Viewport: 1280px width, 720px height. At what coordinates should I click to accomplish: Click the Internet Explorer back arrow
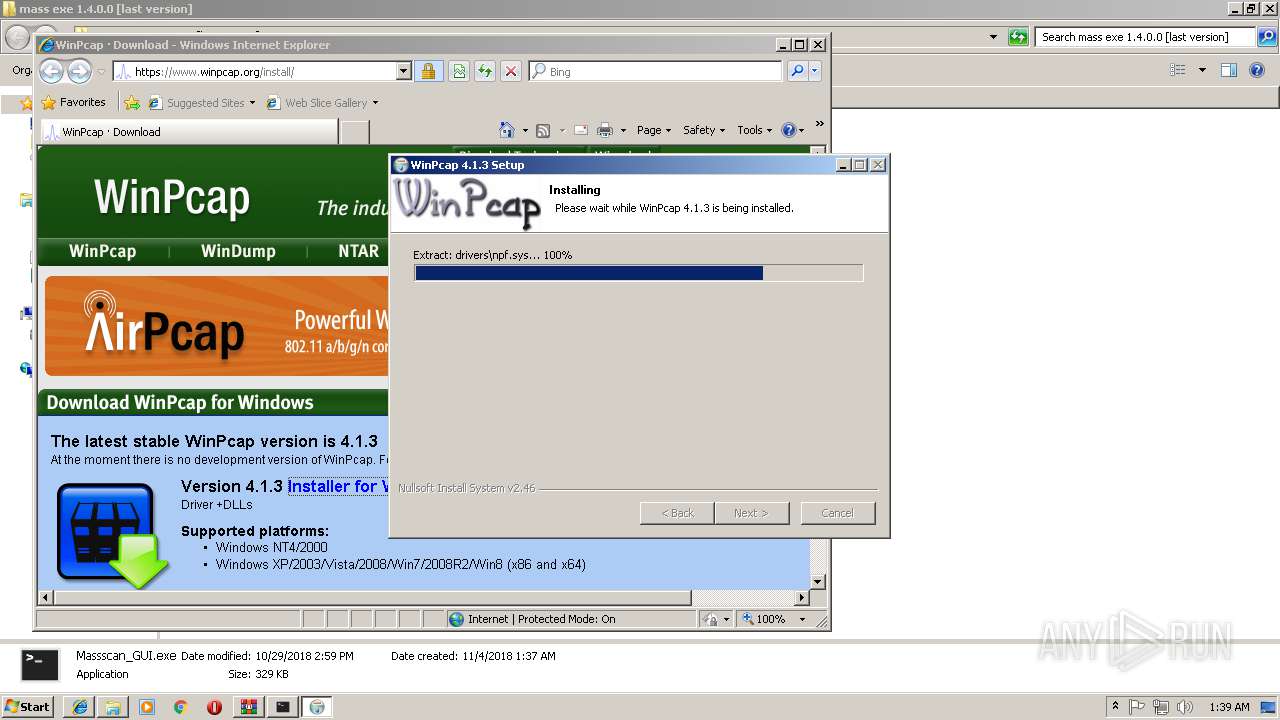(51, 71)
